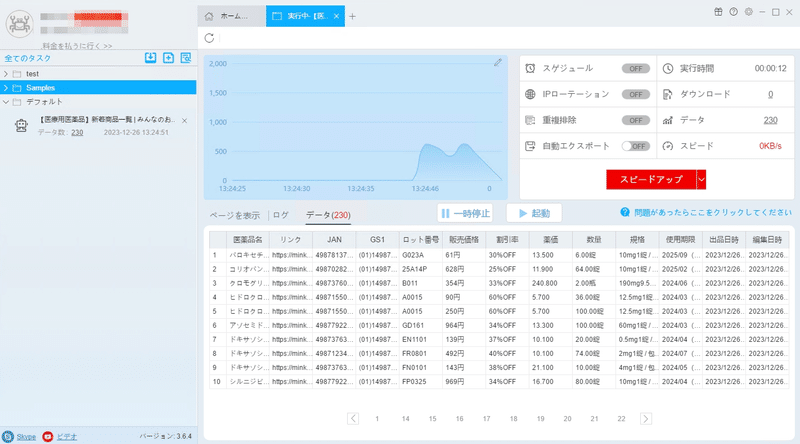Click the schedule clock icon
Screen dimensions: 800x444
530,68
